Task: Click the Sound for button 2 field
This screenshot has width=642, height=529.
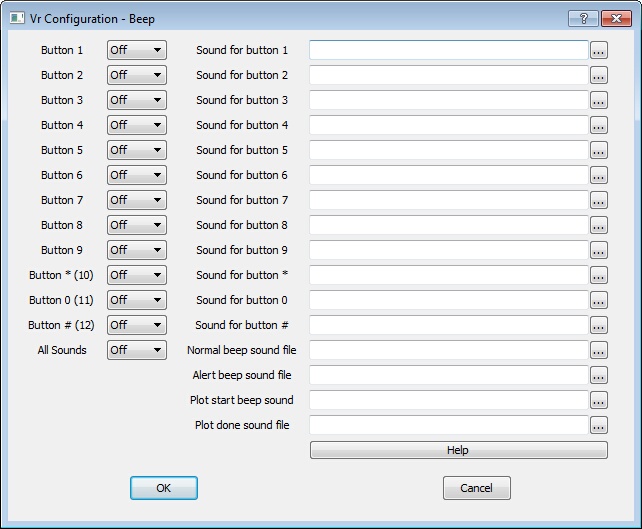Action: pyautogui.click(x=449, y=75)
